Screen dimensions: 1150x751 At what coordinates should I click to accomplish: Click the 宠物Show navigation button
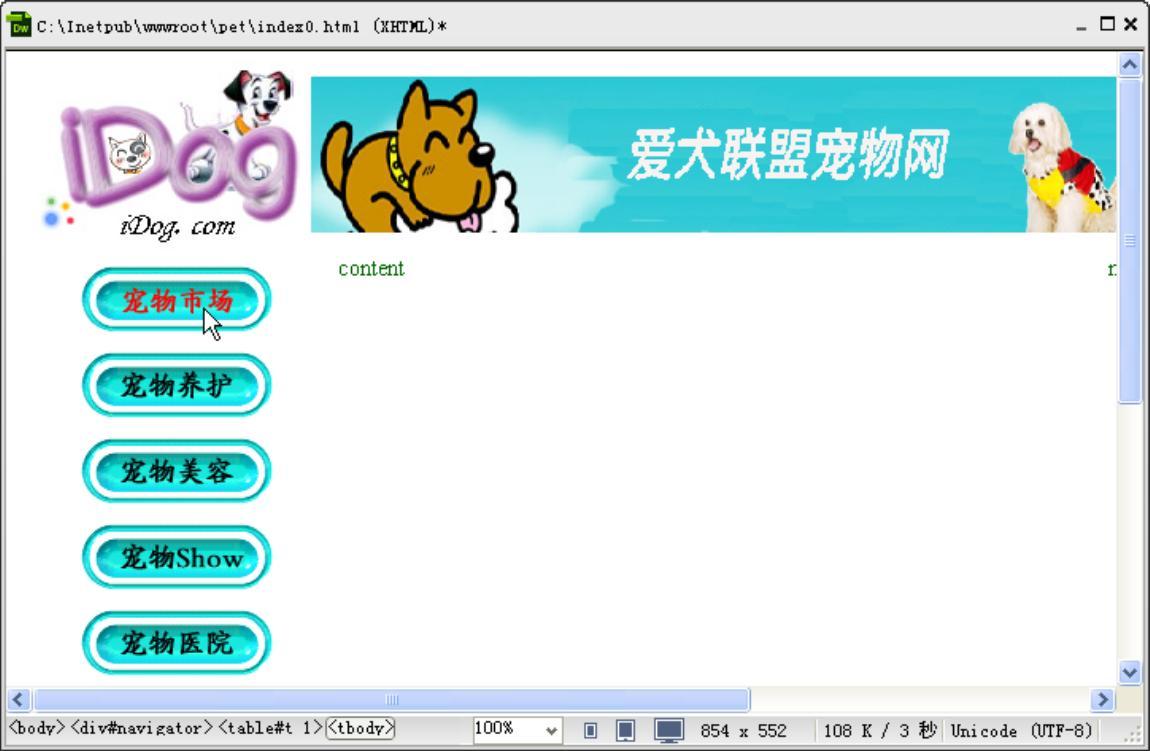[x=176, y=557]
